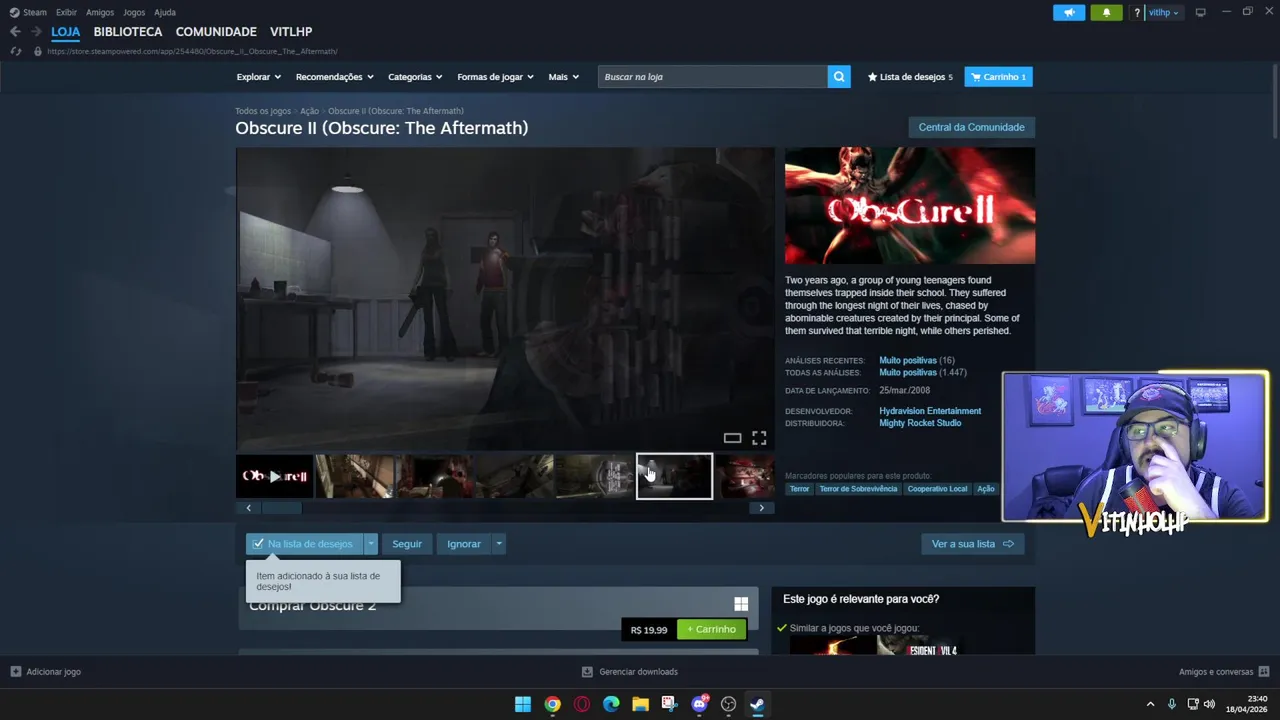Open Hydravision Entertainment developer link

pyautogui.click(x=930, y=411)
